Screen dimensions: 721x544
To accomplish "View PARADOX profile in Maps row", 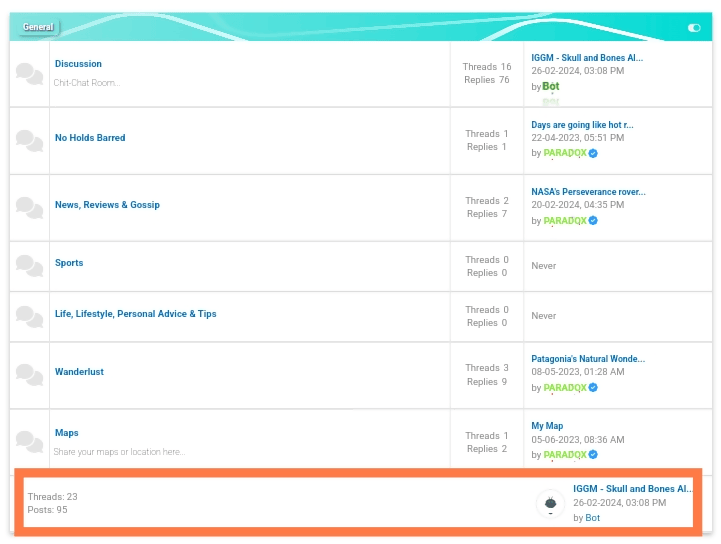I will pyautogui.click(x=565, y=455).
